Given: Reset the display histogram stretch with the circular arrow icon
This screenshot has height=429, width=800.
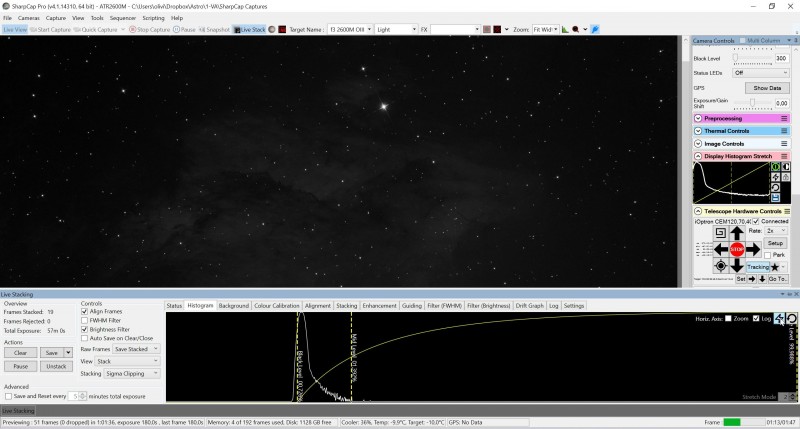Looking at the screenshot, I should coord(775,188).
